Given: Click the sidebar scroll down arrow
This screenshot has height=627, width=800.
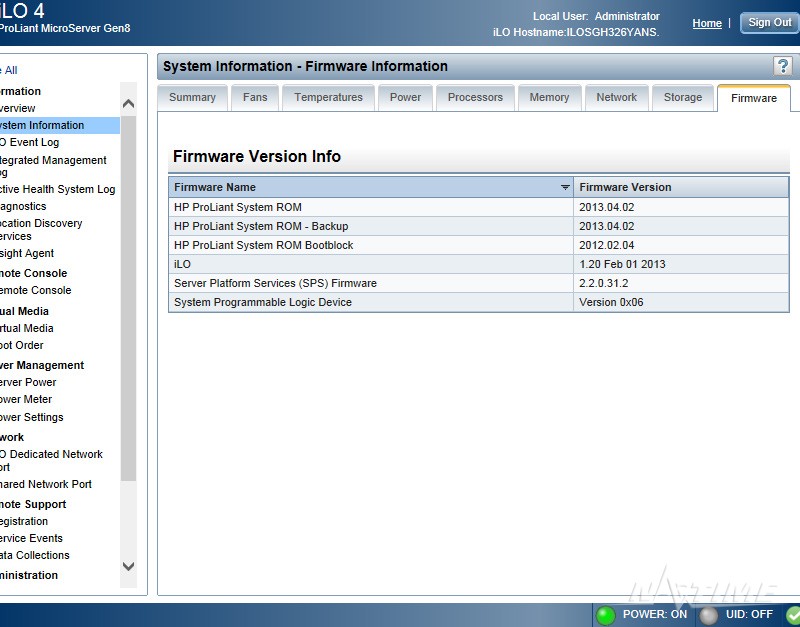Looking at the screenshot, I should [x=129, y=566].
